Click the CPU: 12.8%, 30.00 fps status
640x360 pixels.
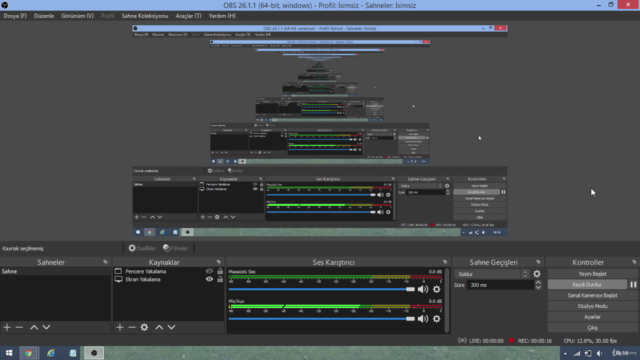point(590,341)
